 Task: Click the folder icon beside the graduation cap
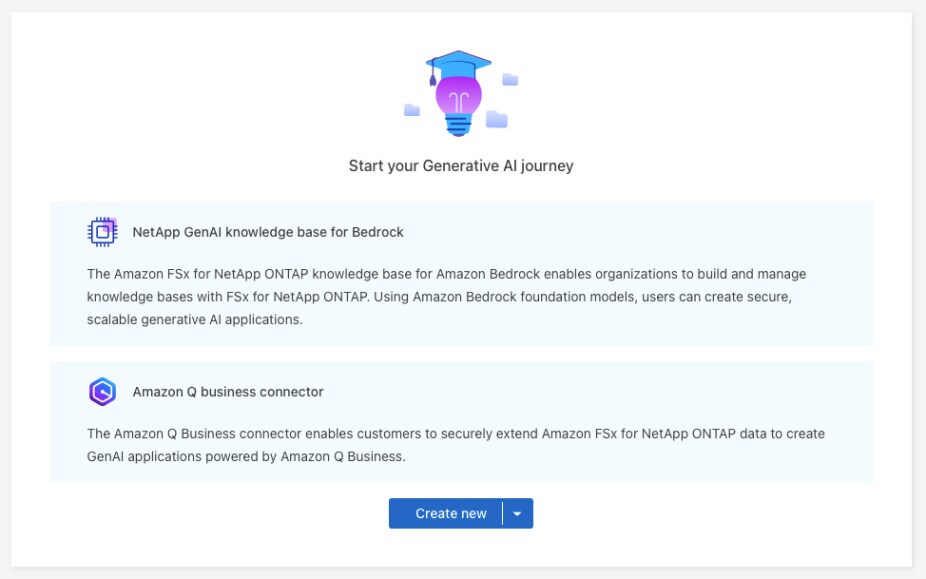click(x=510, y=79)
